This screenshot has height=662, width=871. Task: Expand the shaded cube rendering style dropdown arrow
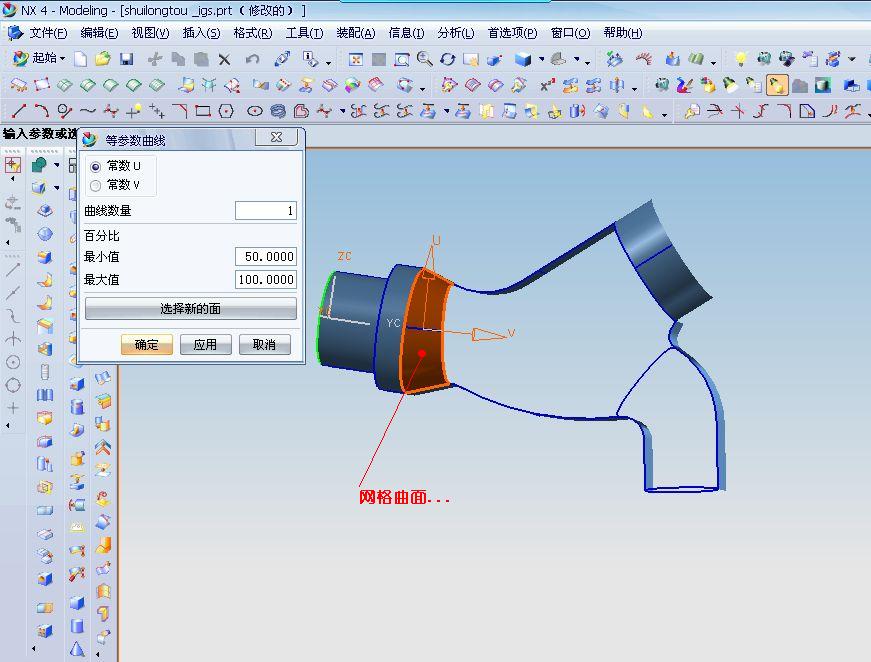click(542, 58)
